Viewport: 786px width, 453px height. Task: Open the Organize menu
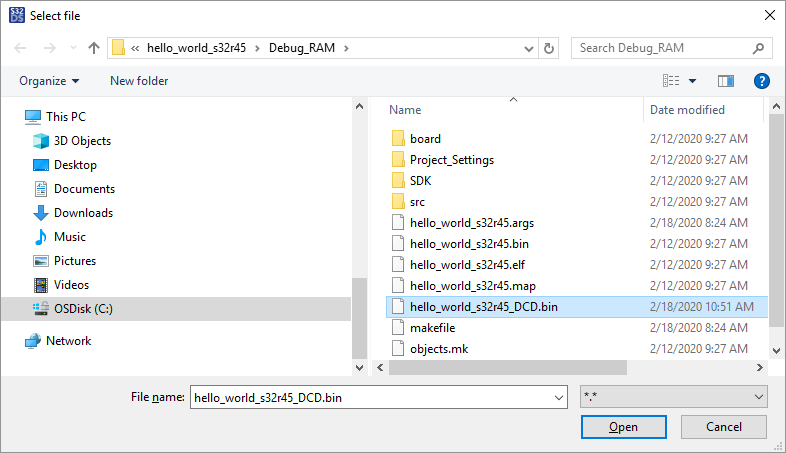click(49, 81)
